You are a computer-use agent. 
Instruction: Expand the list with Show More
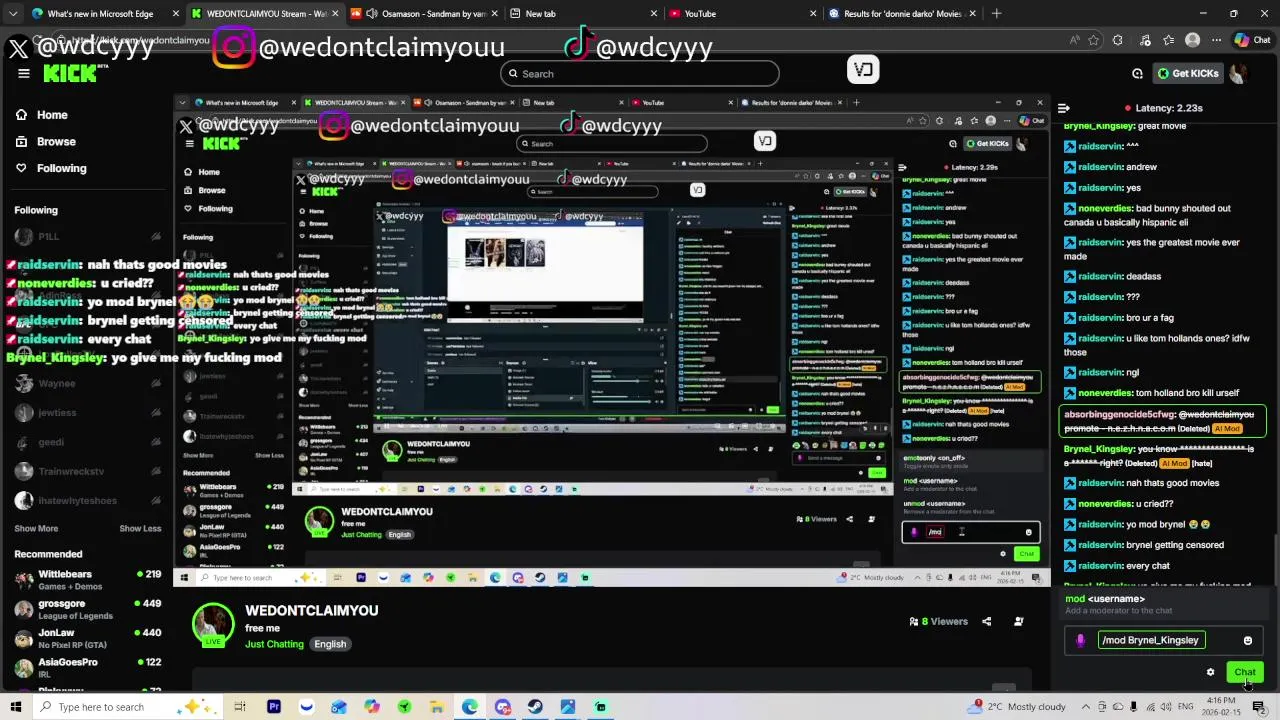point(36,528)
